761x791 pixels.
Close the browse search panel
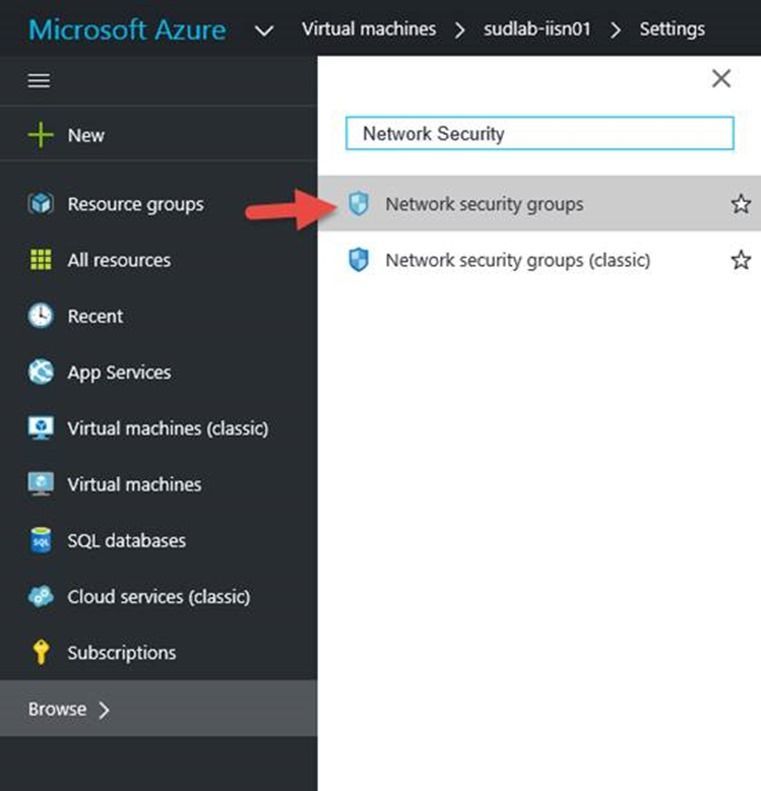click(721, 79)
